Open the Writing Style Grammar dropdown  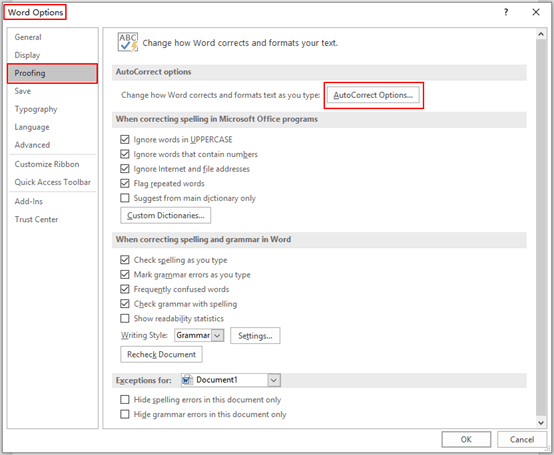click(218, 335)
